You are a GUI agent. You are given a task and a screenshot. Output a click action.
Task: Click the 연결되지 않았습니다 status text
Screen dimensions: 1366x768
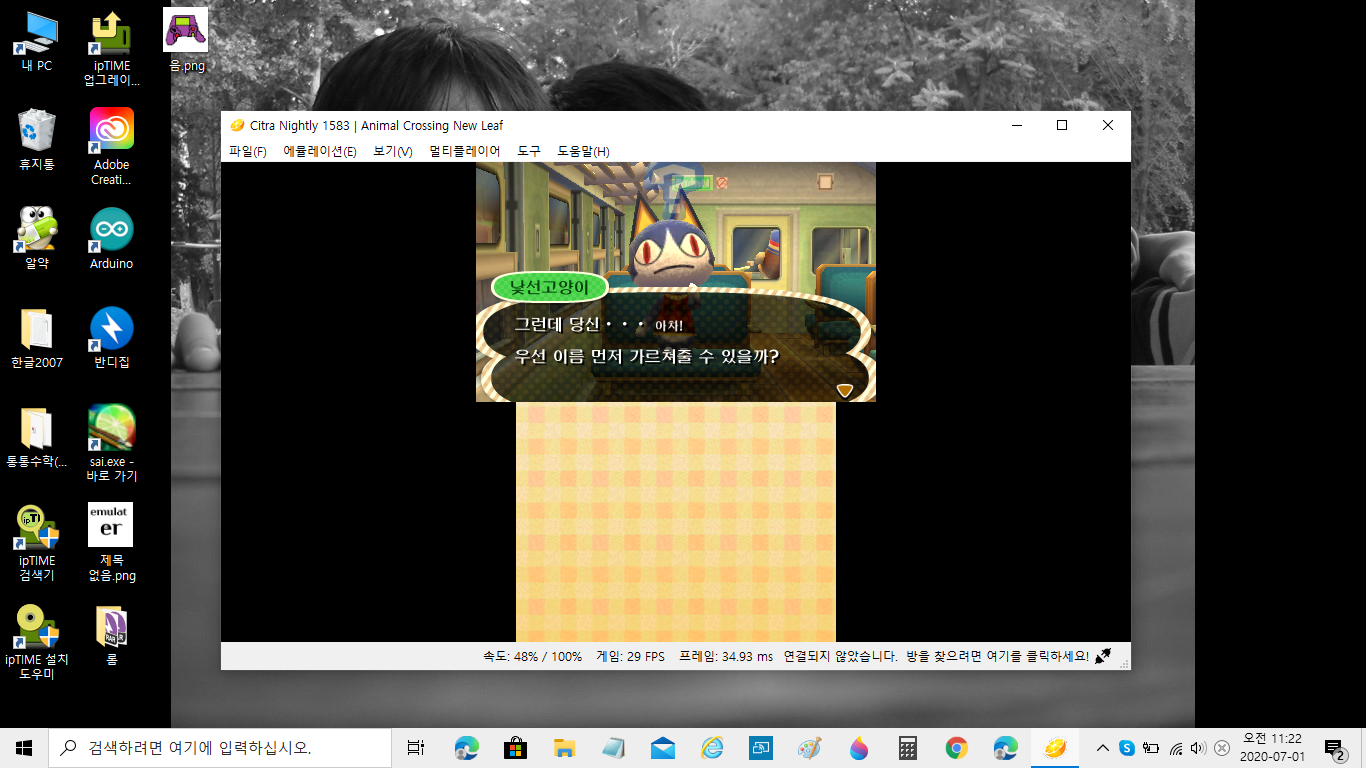click(x=840, y=657)
